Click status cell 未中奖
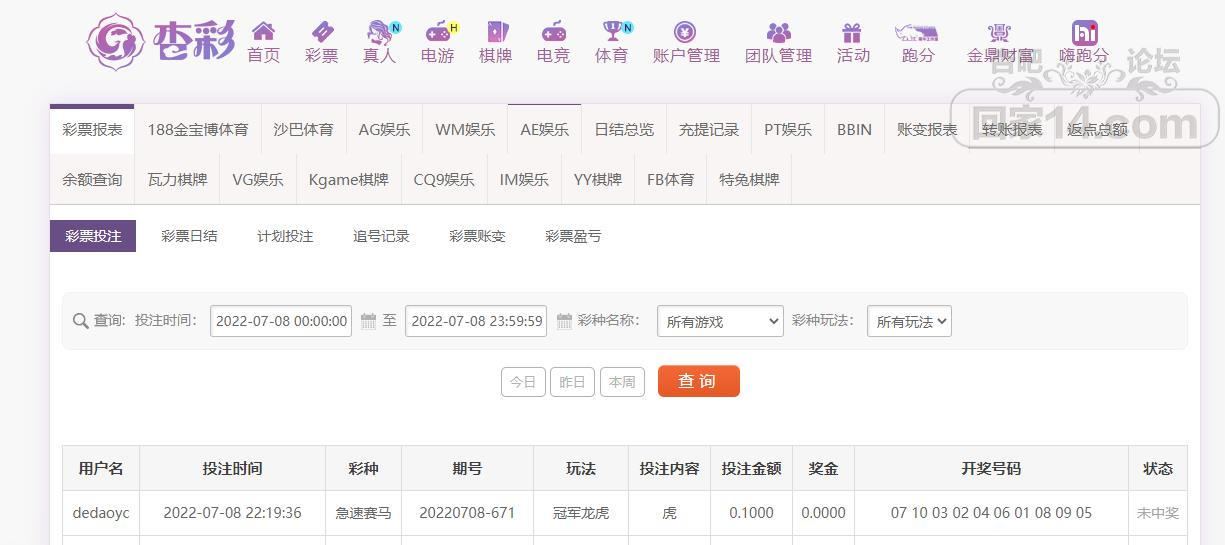This screenshot has height=545, width=1225. pos(1158,513)
